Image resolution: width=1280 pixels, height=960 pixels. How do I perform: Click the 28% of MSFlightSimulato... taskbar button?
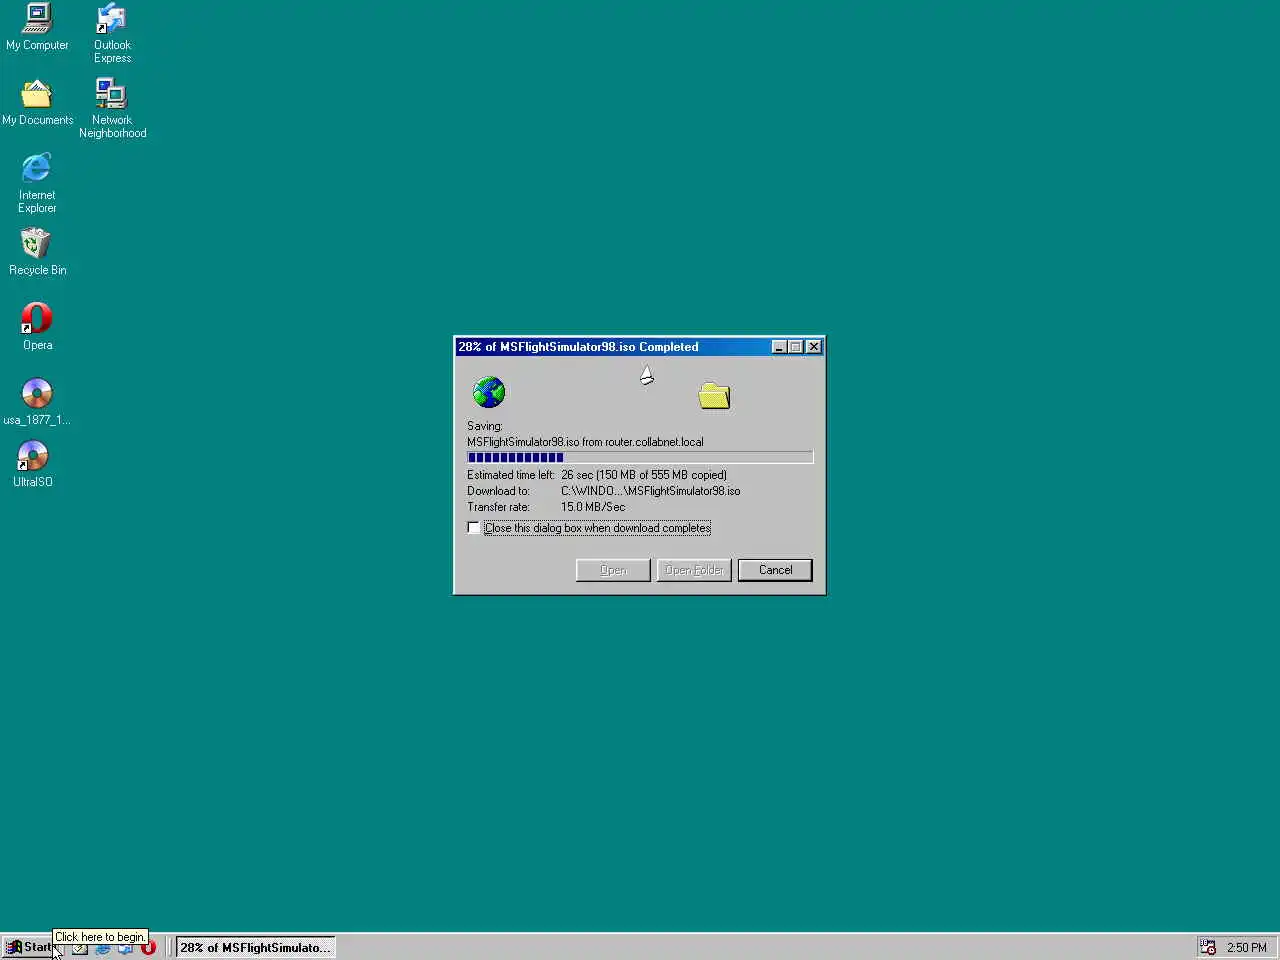pyautogui.click(x=255, y=947)
